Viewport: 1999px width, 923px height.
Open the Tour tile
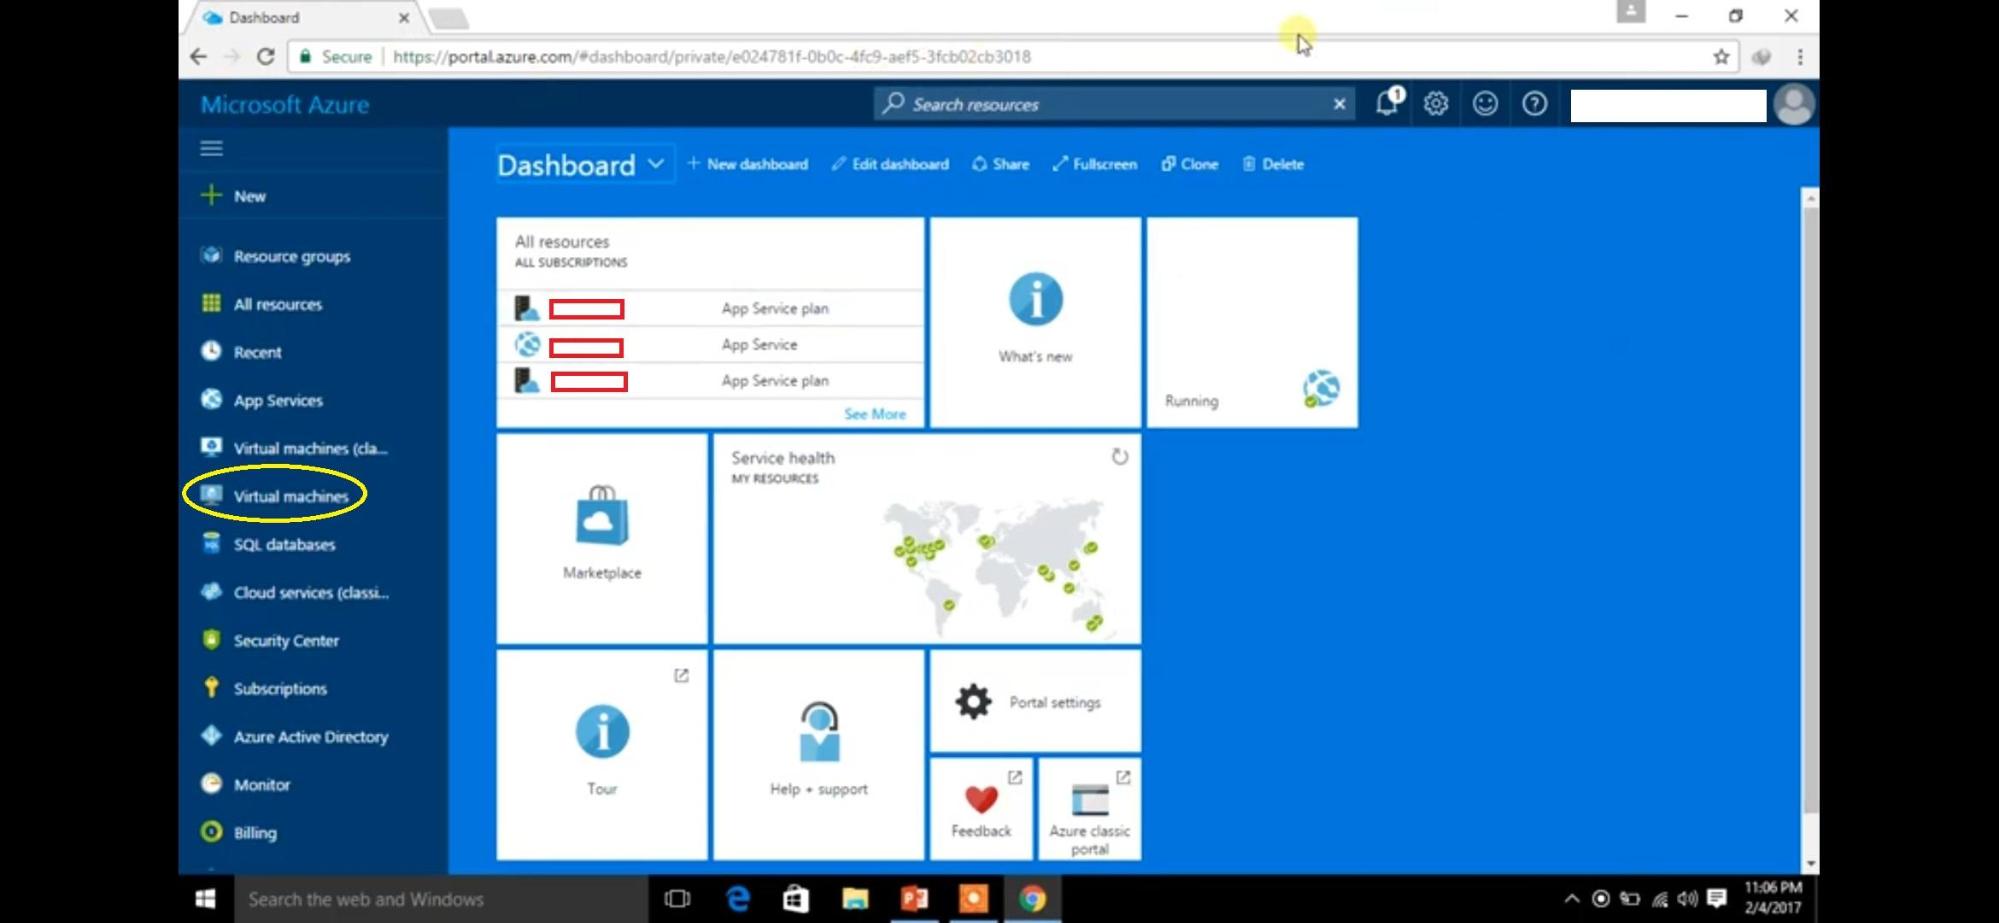click(602, 755)
